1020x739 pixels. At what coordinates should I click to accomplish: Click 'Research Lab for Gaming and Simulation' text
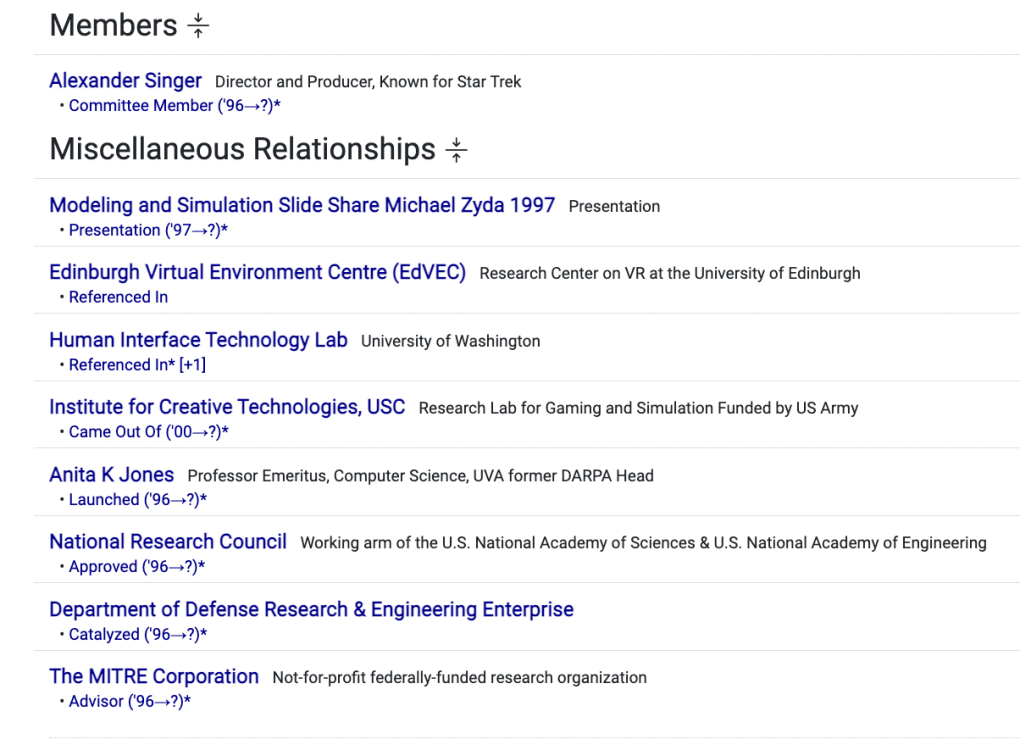click(x=639, y=408)
